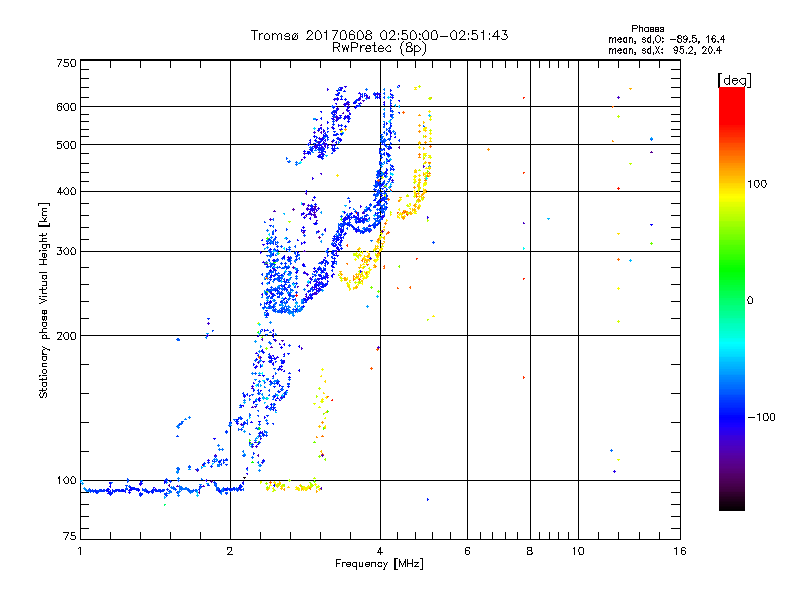
Task: Click the phase colorbar gradient
Action: tap(732, 298)
